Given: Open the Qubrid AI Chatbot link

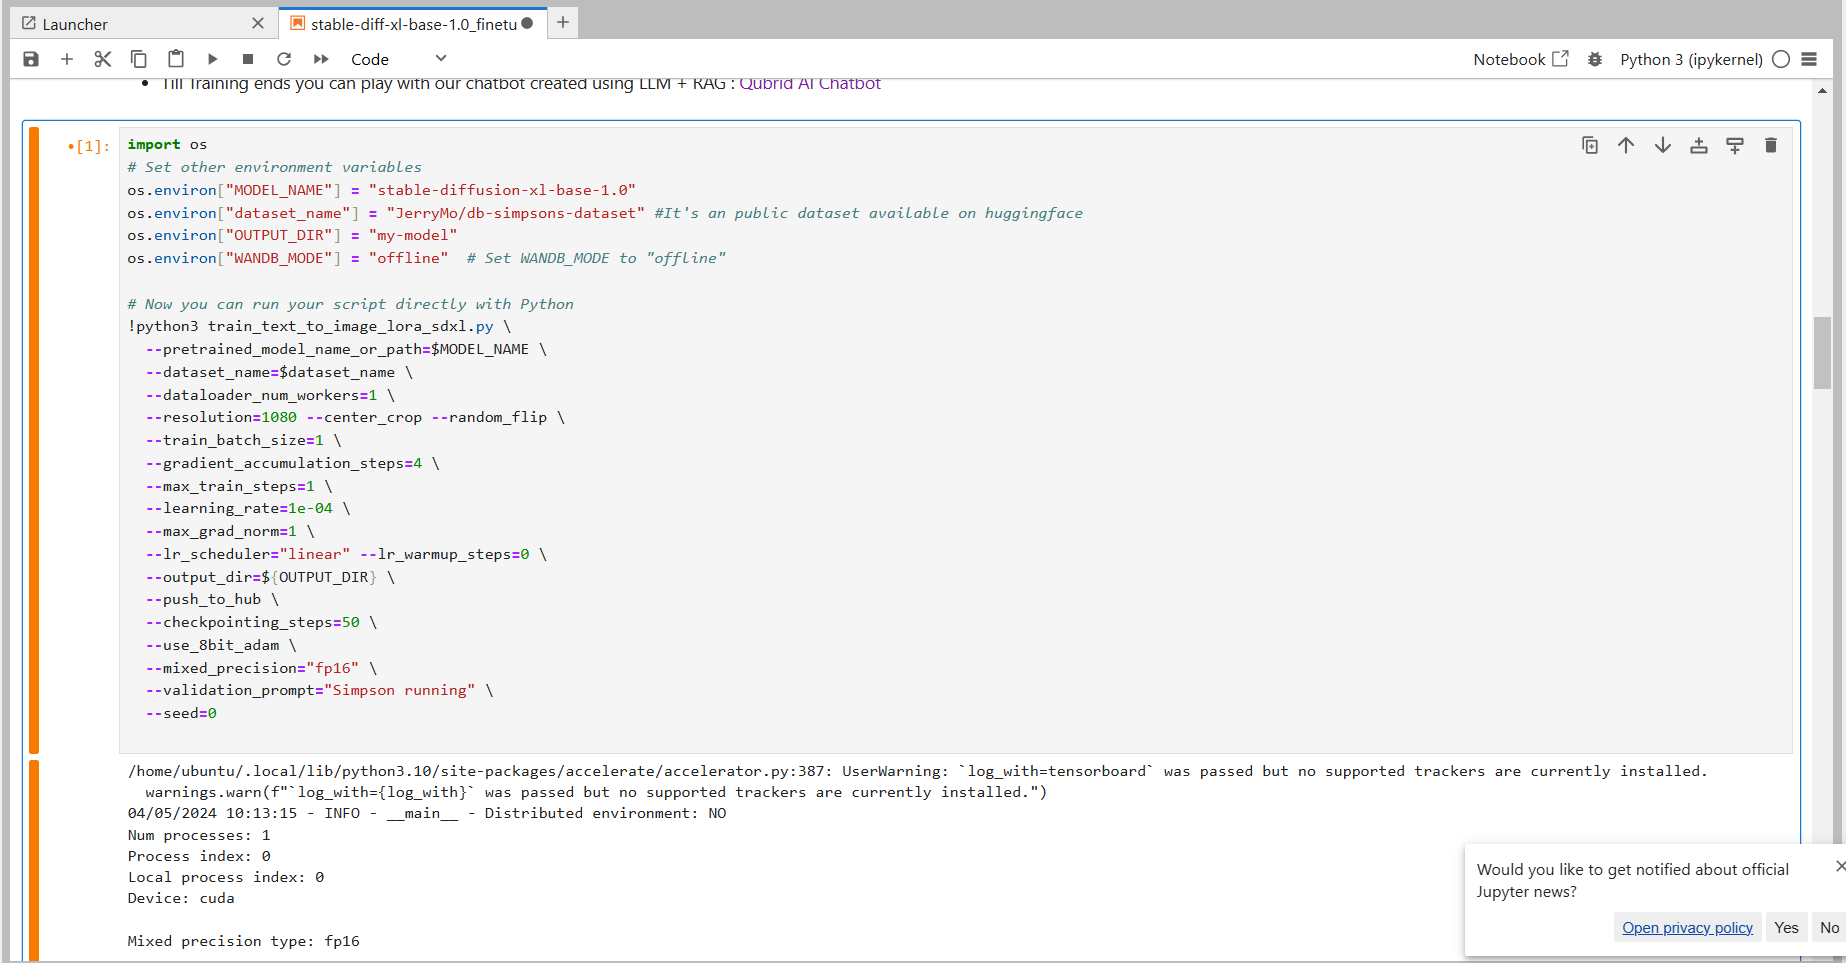Looking at the screenshot, I should click(810, 84).
